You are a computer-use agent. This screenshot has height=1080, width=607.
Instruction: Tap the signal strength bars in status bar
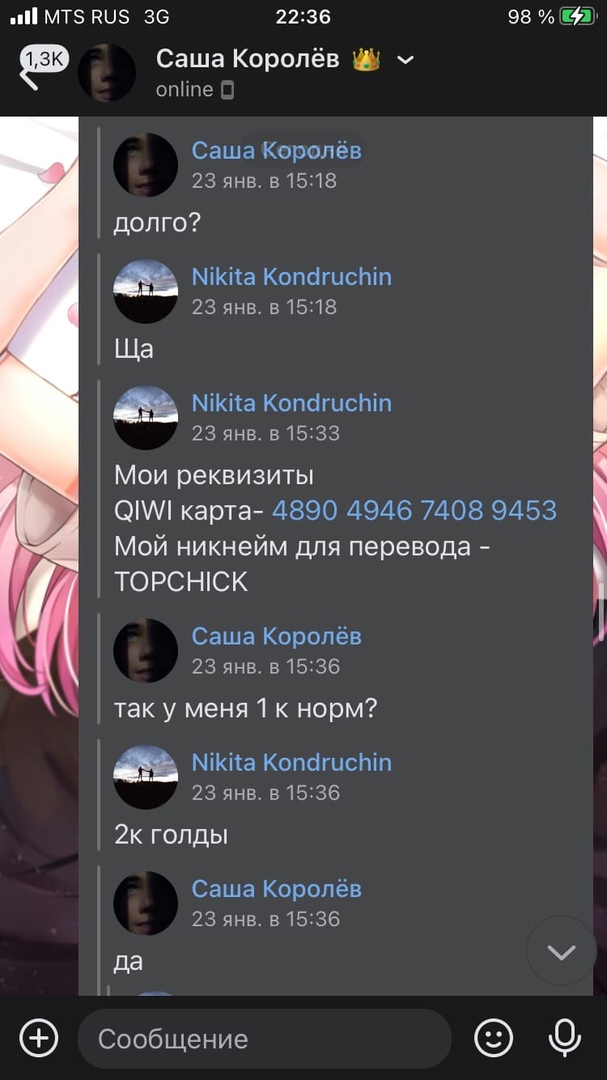[x=24, y=17]
